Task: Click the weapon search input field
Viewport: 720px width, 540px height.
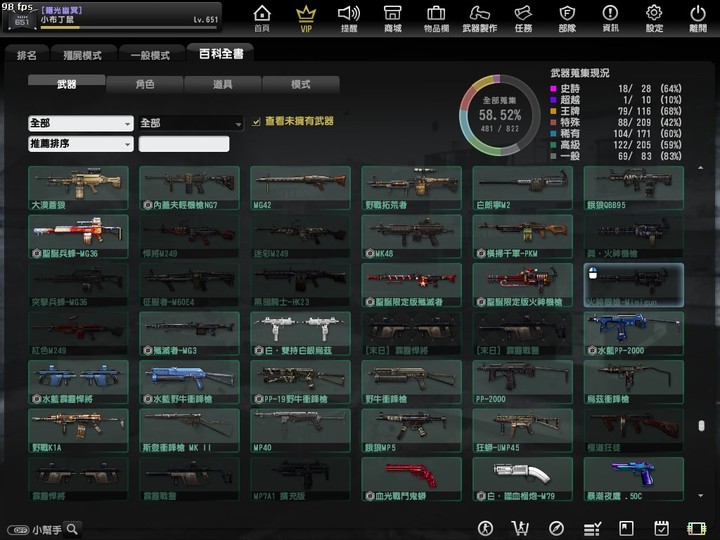Action: pos(184,144)
